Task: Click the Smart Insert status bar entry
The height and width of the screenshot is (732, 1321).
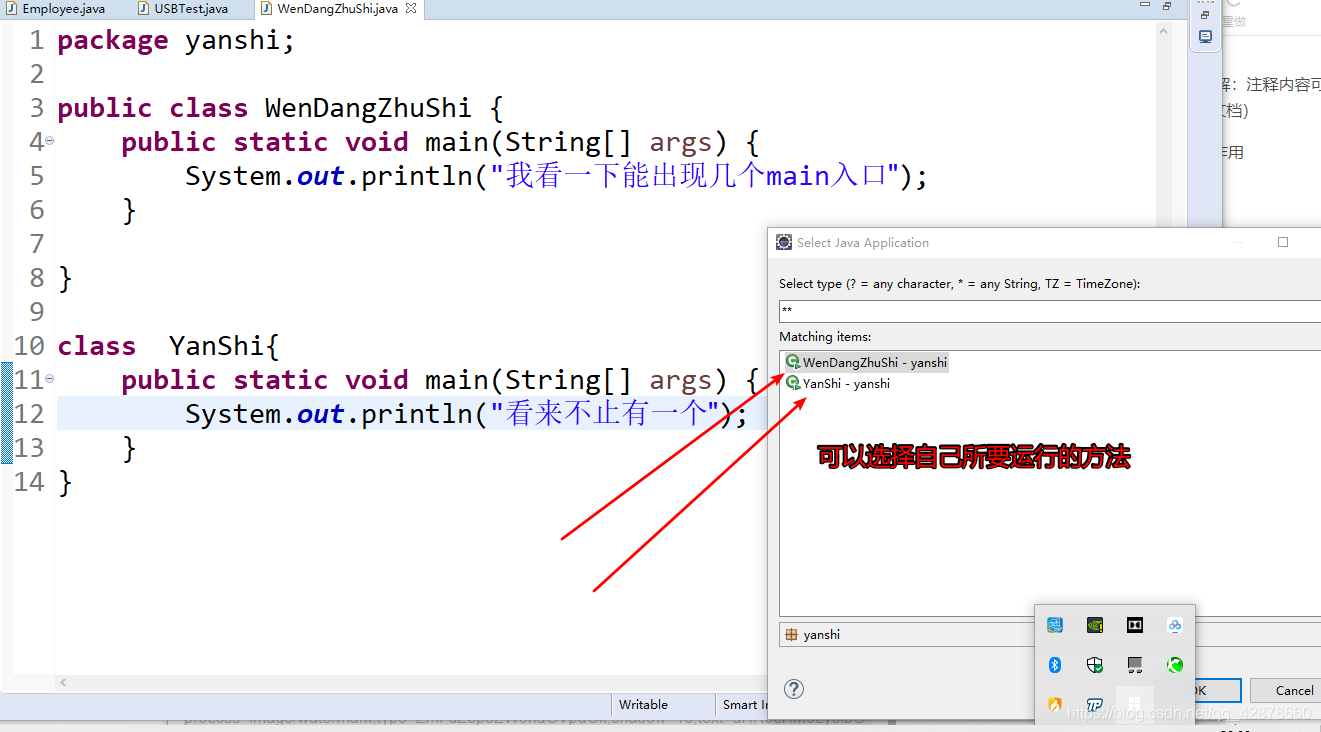Action: coord(744,705)
